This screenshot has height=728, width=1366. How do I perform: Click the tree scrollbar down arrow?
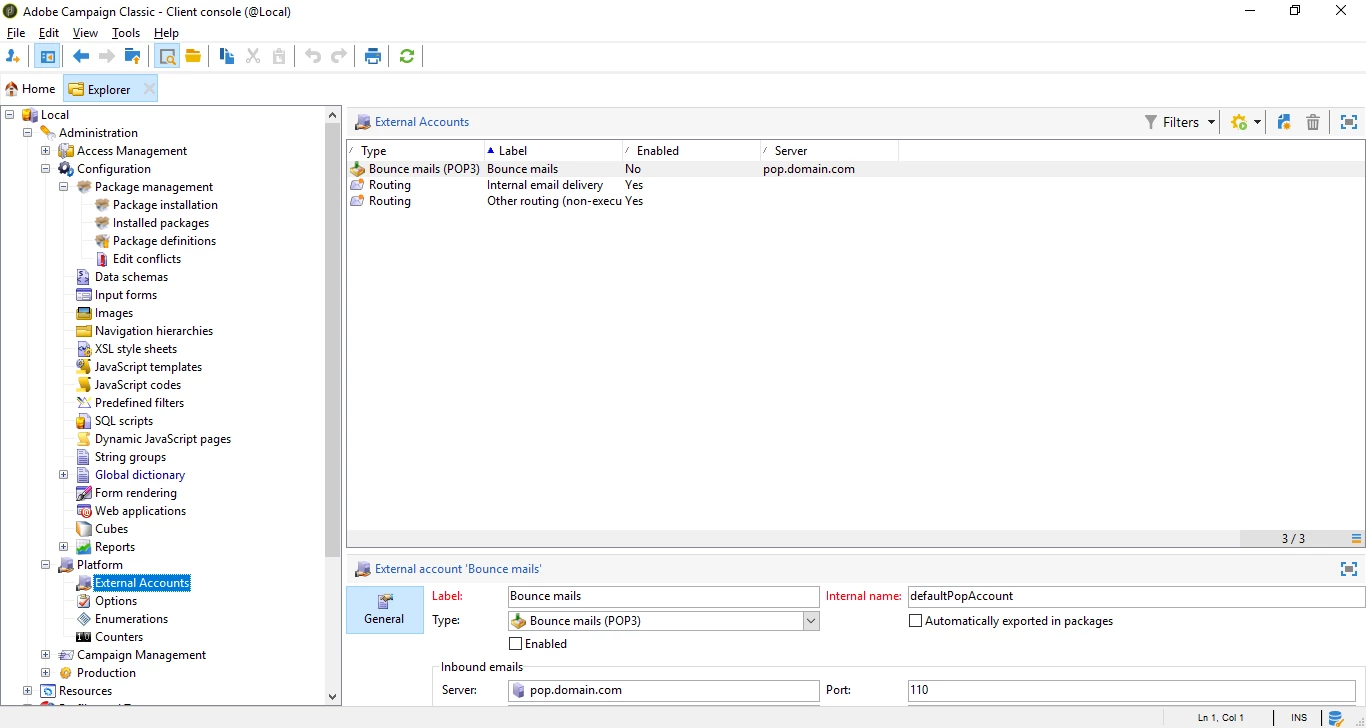tap(333, 696)
